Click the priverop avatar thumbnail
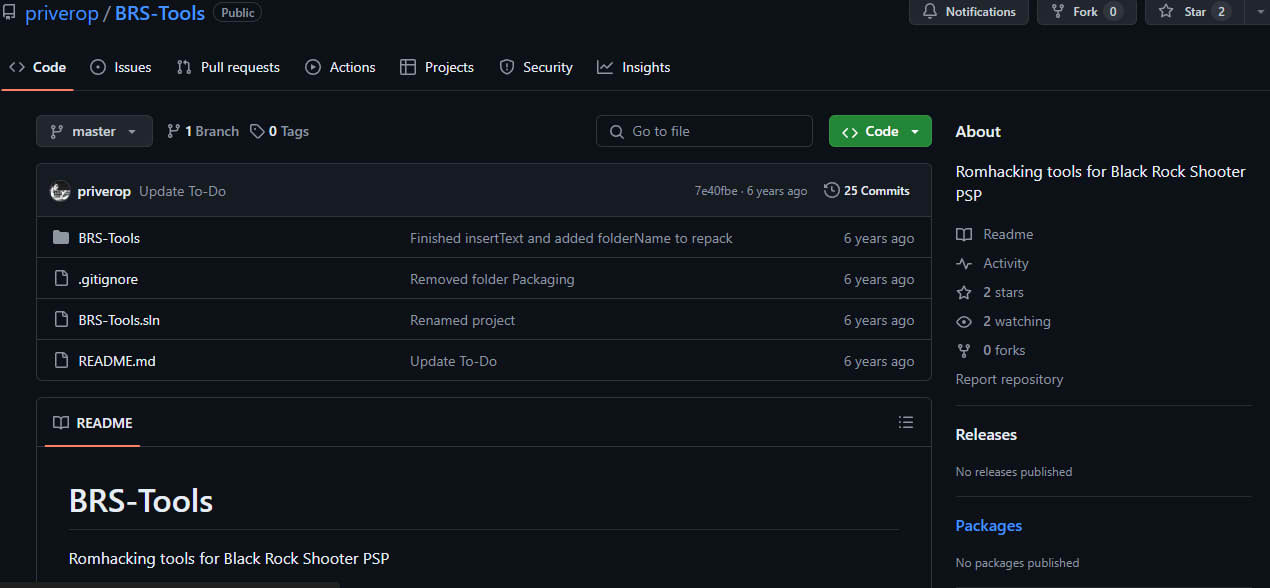Screen dimensions: 1270x588 point(60,191)
